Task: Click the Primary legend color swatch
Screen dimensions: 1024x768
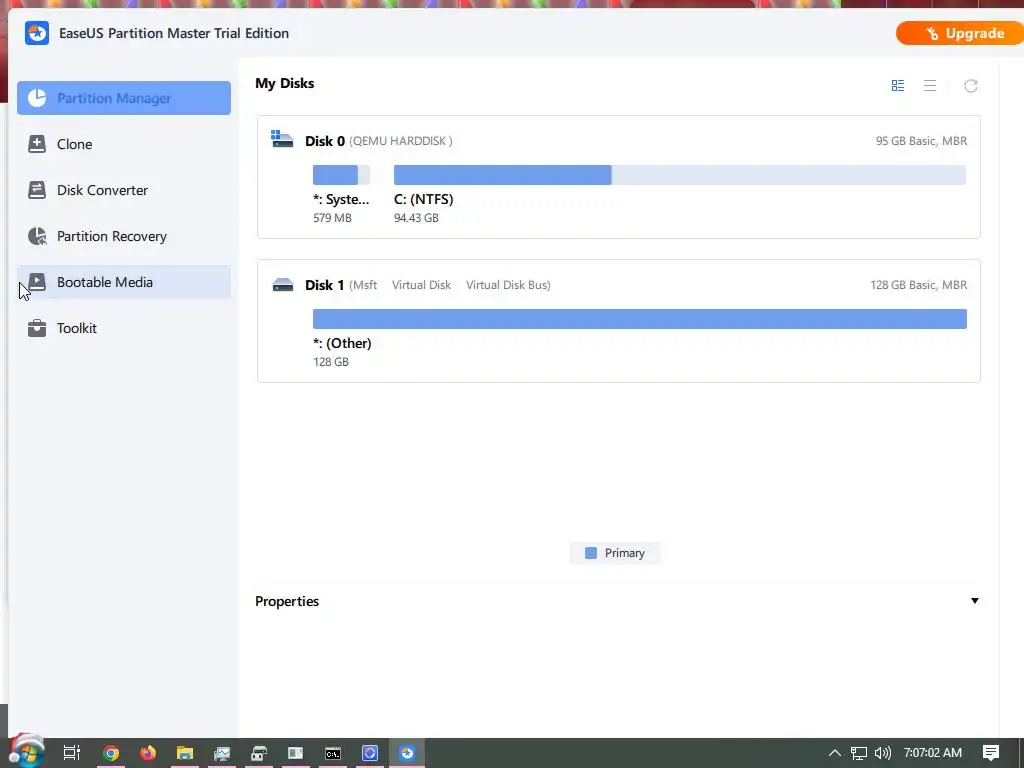Action: (591, 553)
